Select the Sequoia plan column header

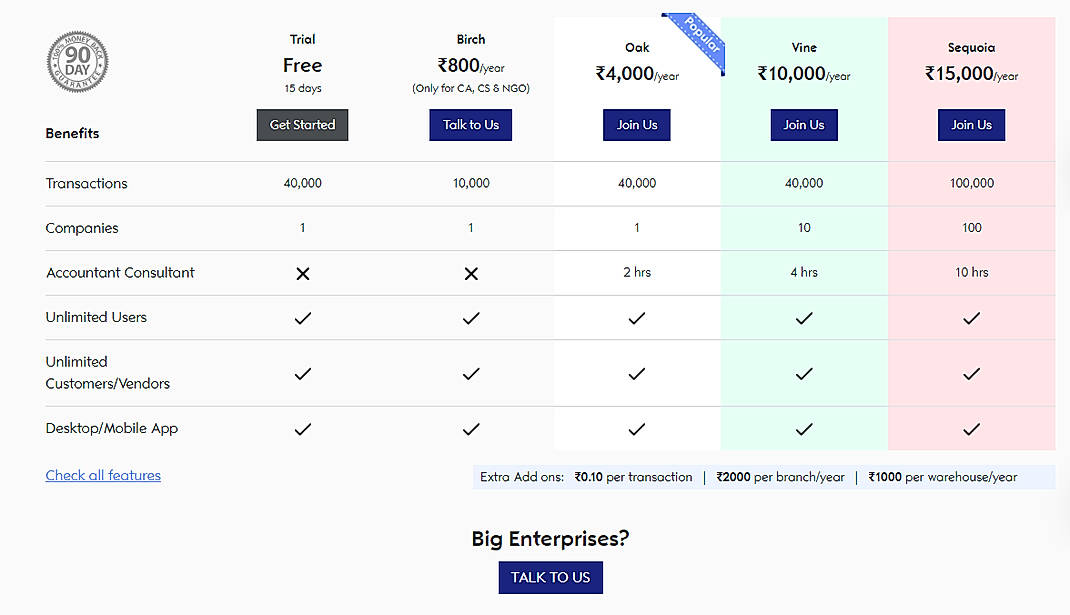click(970, 47)
